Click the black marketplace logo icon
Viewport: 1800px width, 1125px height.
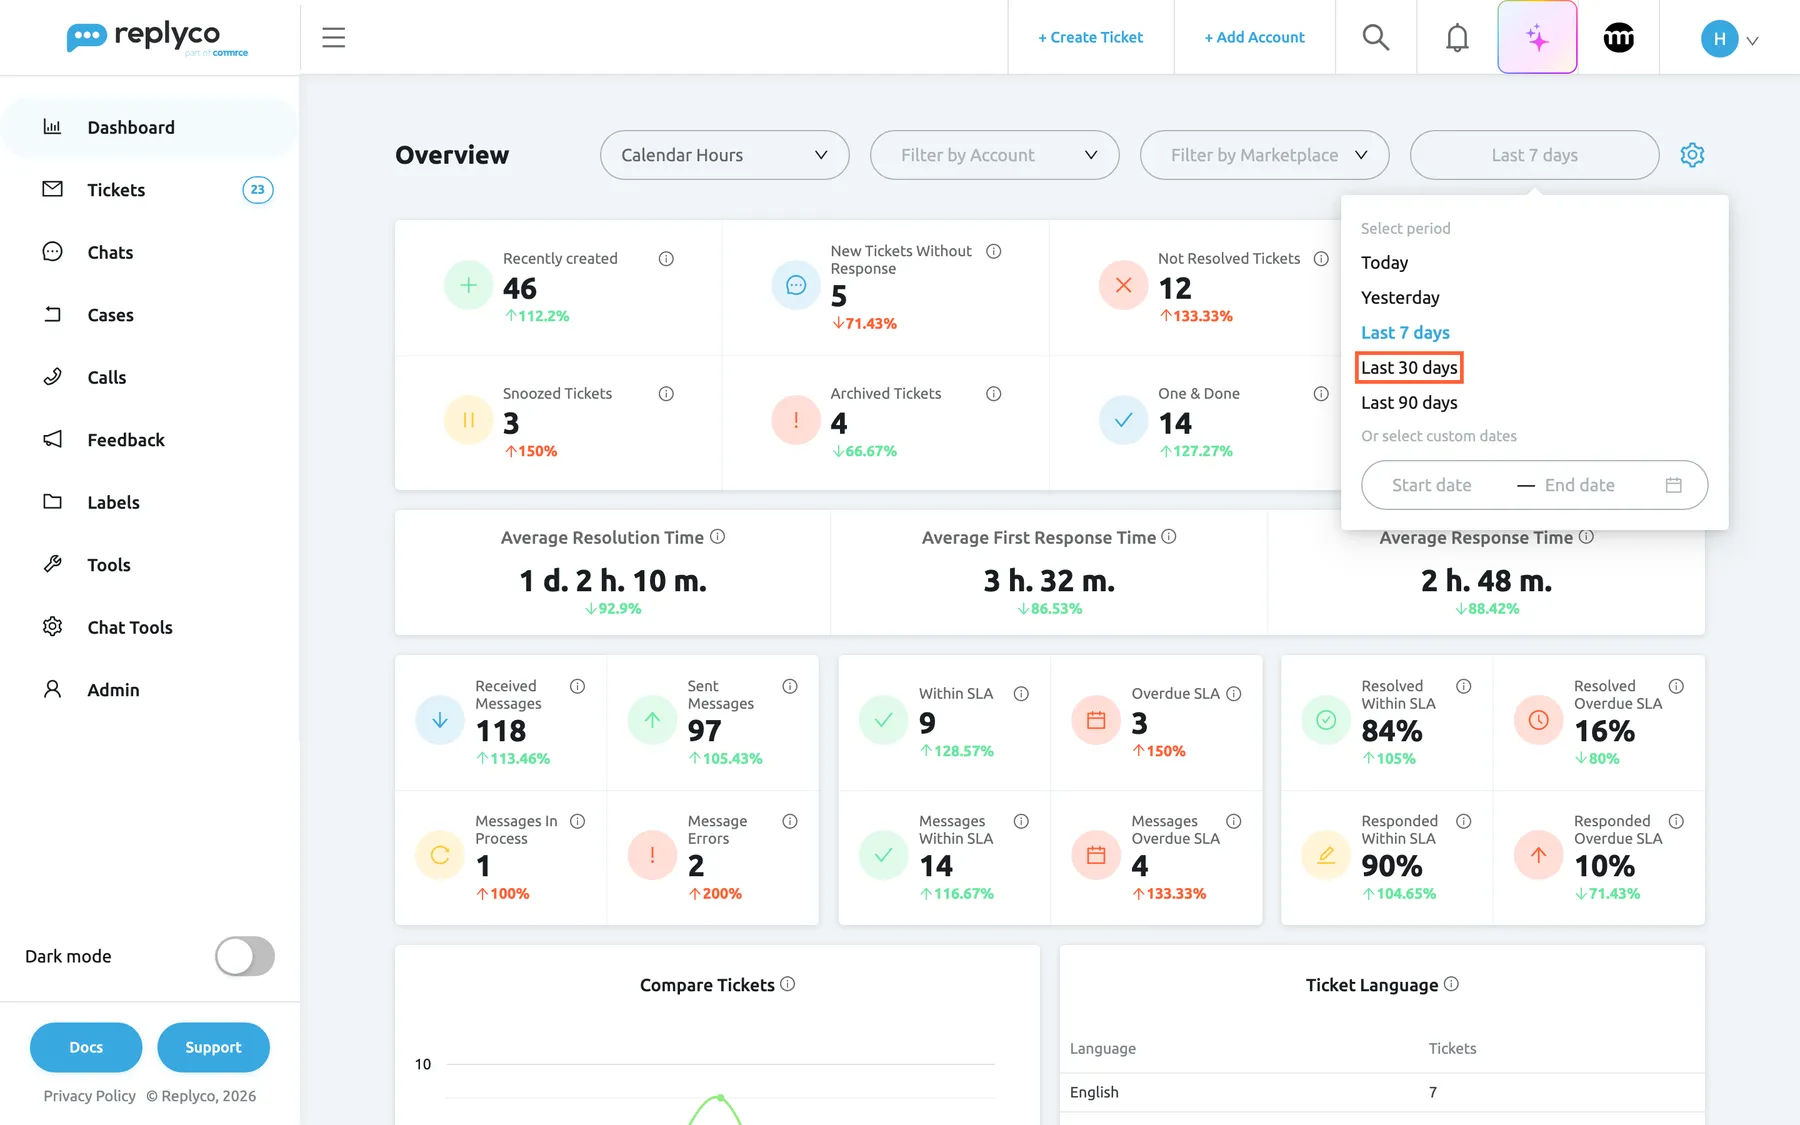[x=1618, y=38]
